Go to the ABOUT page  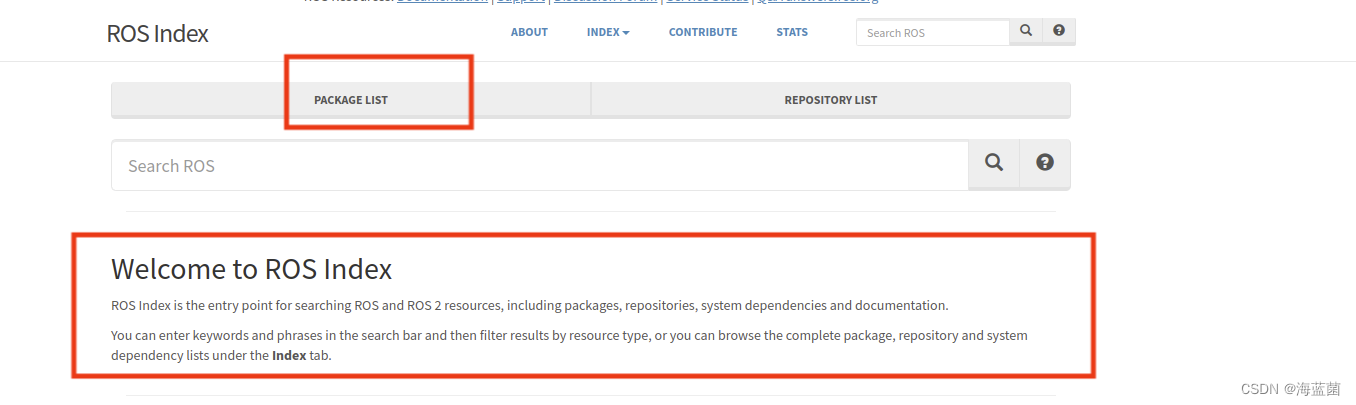click(529, 32)
